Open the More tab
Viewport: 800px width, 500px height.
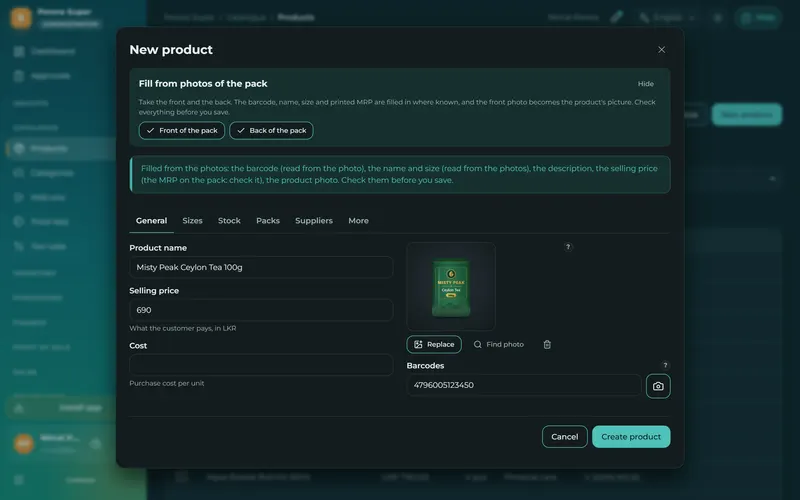pos(358,221)
